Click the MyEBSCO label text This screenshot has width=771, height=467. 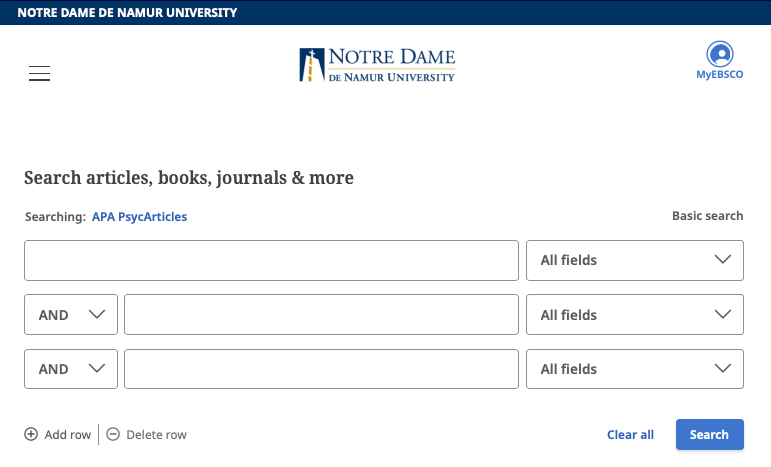pyautogui.click(x=719, y=75)
